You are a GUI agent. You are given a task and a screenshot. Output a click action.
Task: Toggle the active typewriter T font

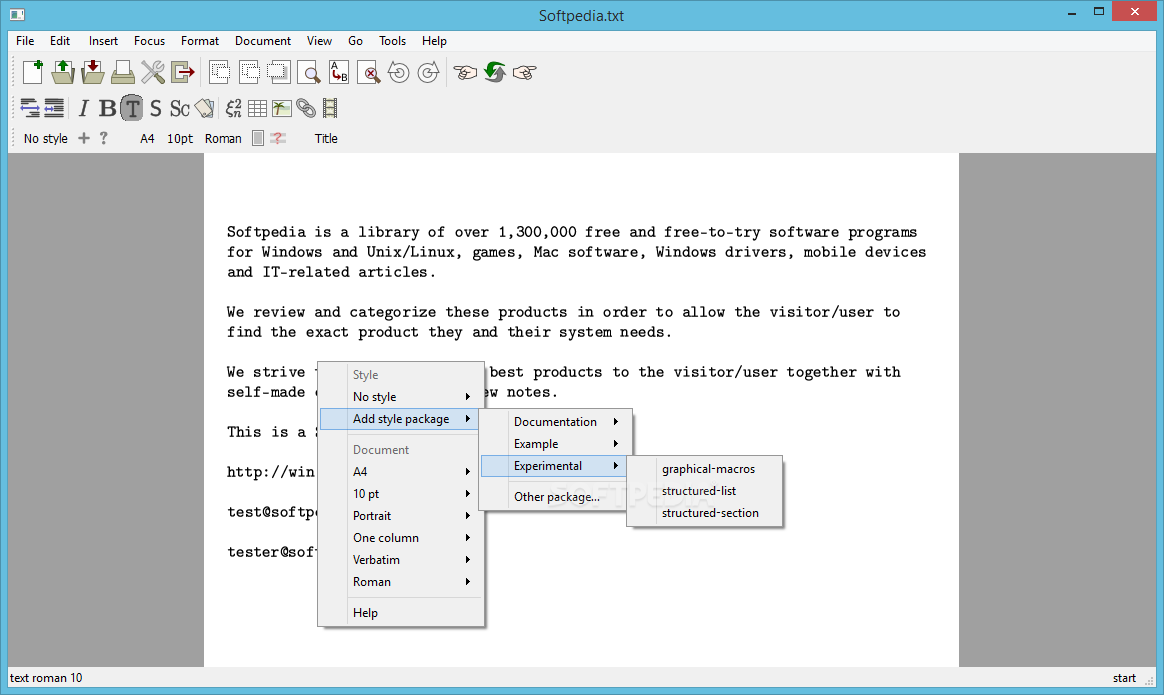pos(131,108)
